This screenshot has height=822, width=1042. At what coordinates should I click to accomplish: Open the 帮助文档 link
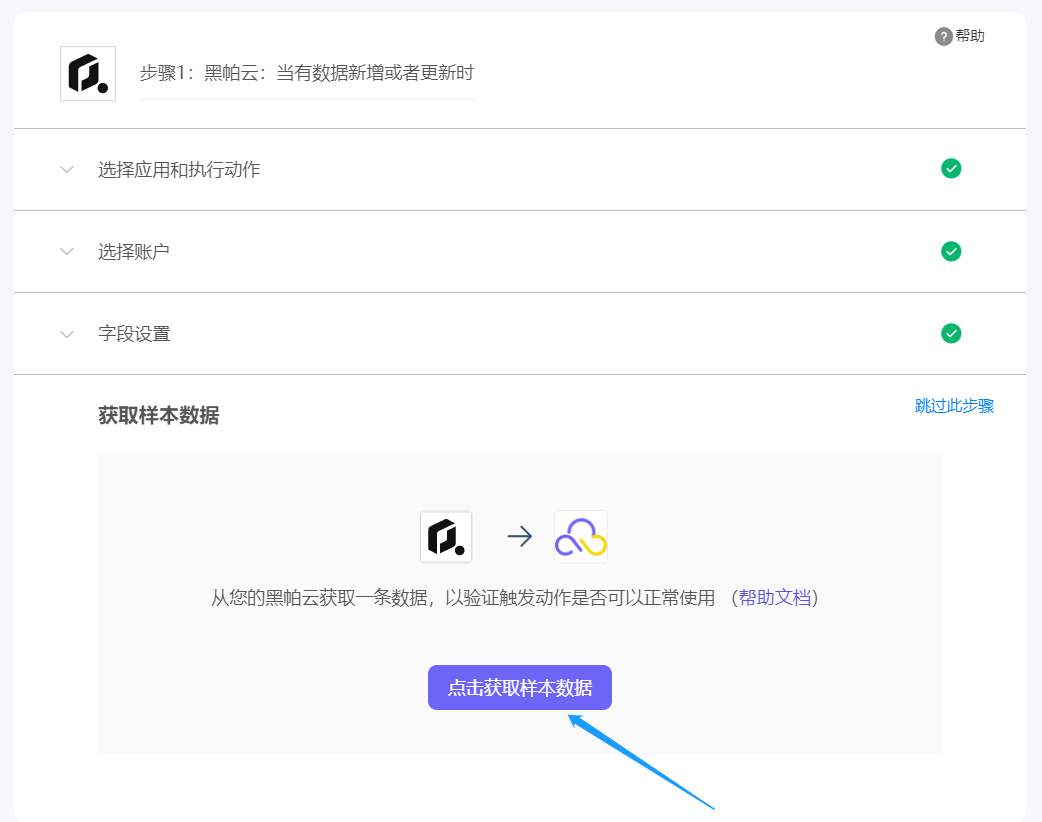(x=775, y=597)
